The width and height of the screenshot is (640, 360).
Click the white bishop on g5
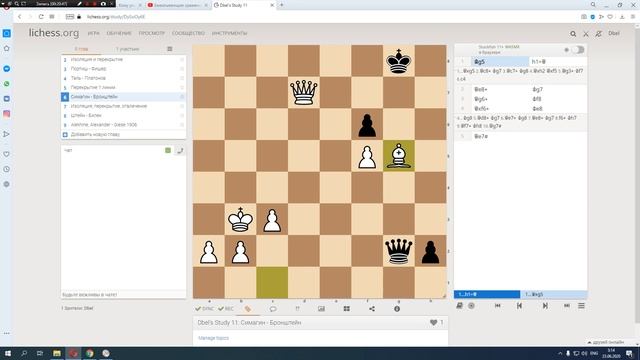[399, 156]
